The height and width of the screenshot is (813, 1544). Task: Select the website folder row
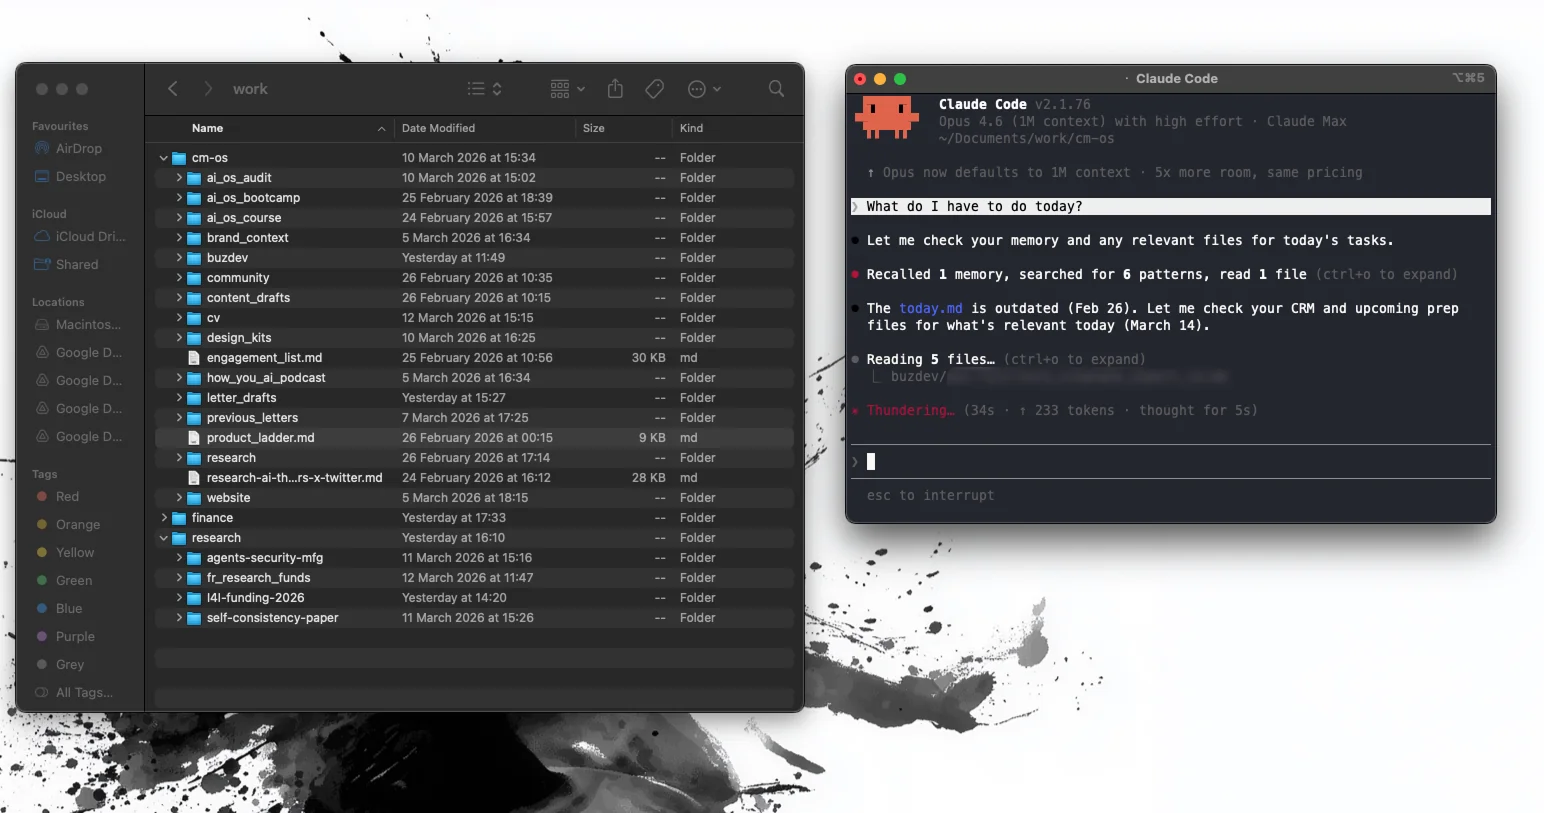pos(475,498)
